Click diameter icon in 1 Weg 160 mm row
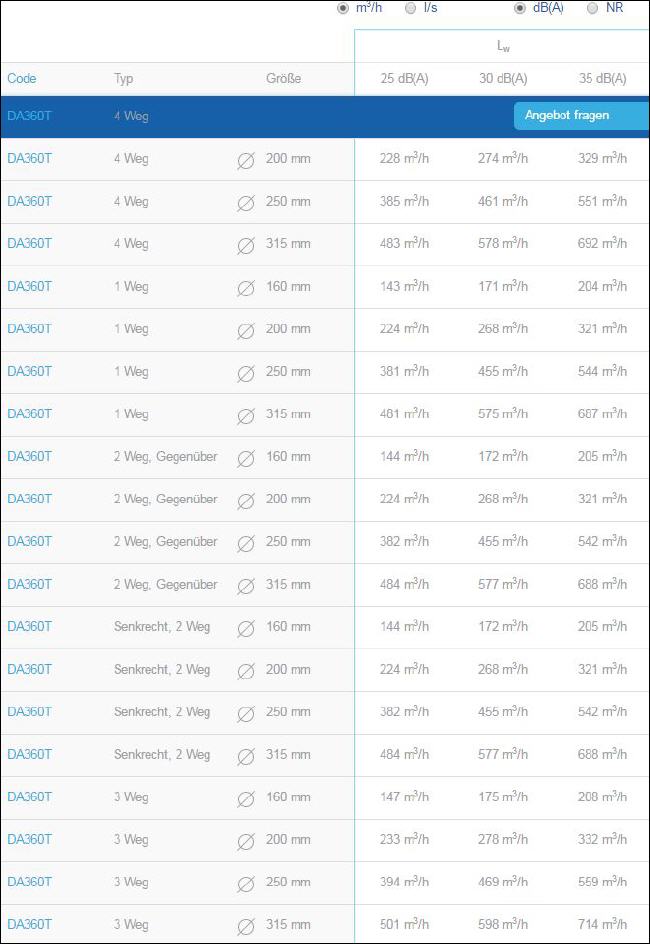 click(x=246, y=288)
